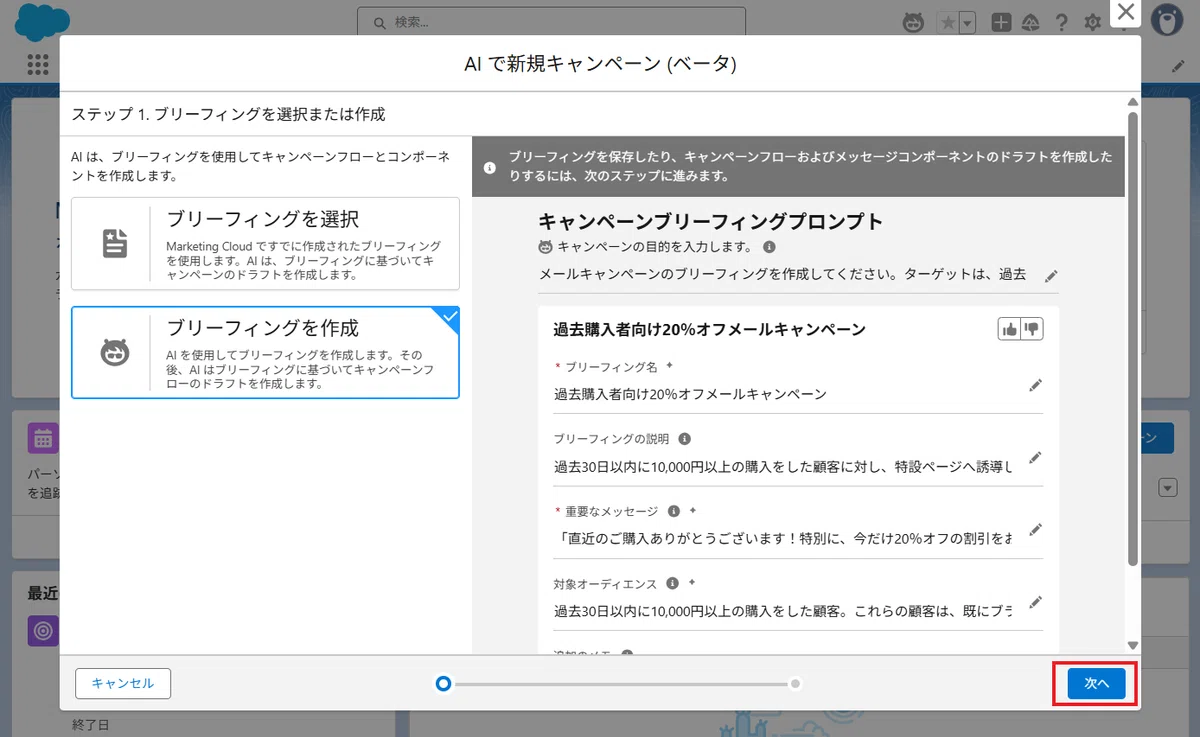The height and width of the screenshot is (737, 1200).
Task: Click the edit pencil on the background page header
Action: tap(1178, 65)
